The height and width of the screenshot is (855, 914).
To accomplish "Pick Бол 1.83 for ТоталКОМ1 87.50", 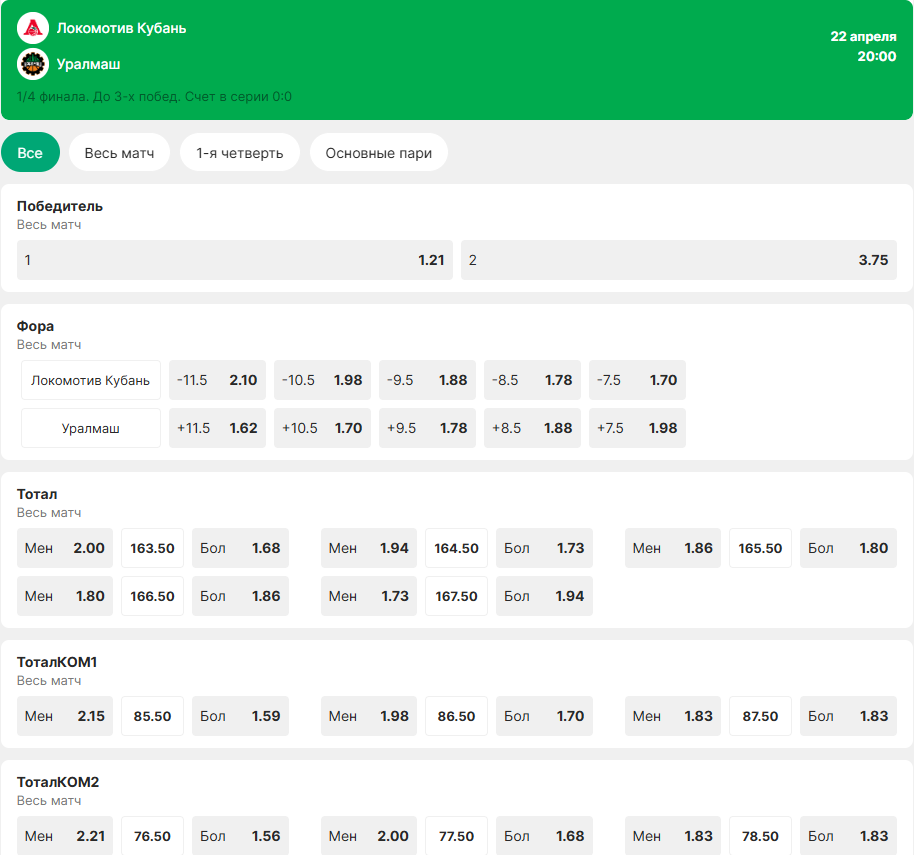I will point(848,716).
